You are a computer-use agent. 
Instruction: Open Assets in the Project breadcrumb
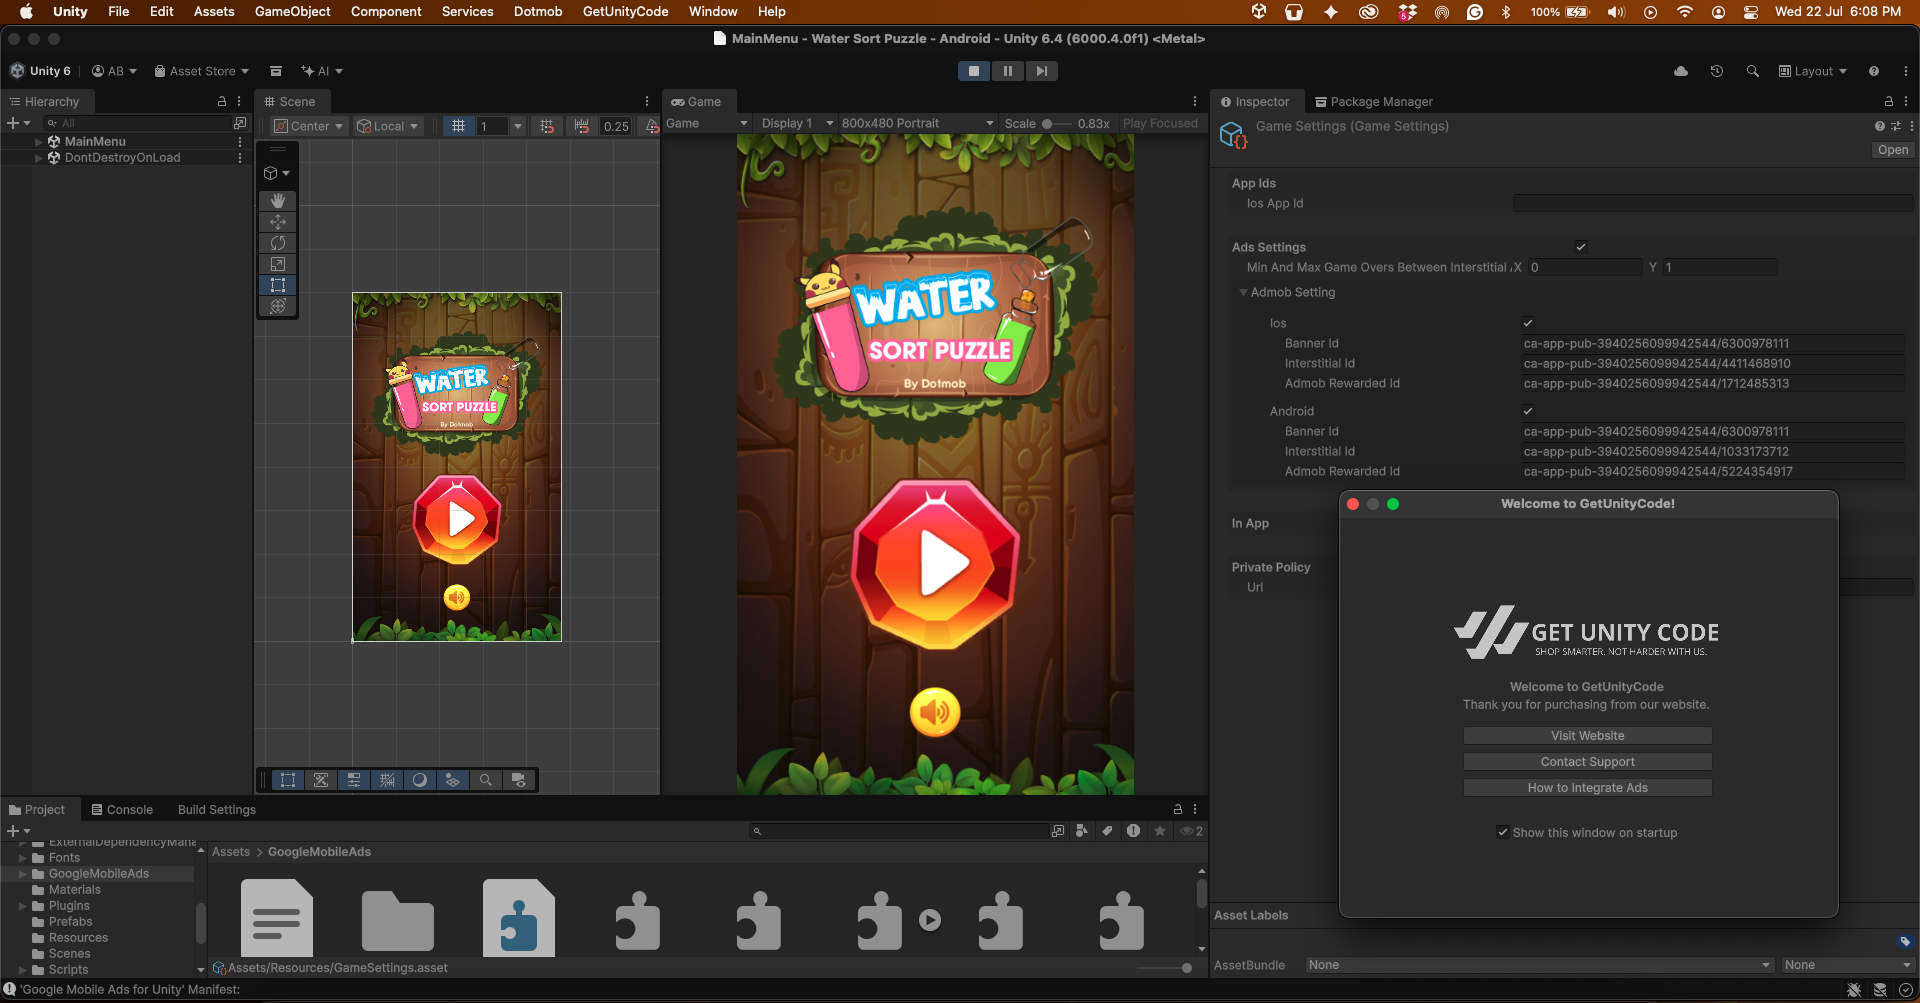(x=231, y=852)
